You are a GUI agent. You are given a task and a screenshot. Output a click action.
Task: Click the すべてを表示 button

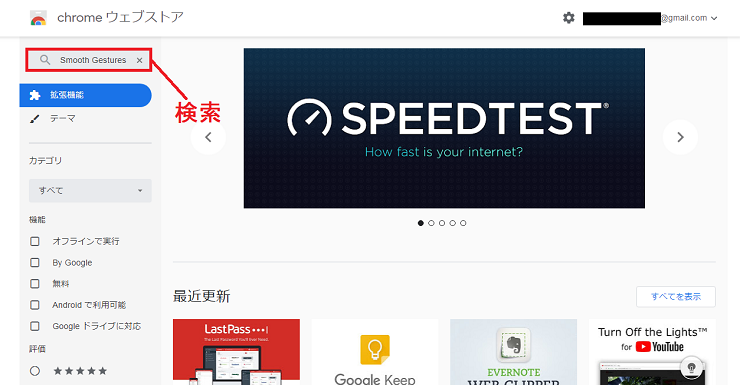coord(676,297)
